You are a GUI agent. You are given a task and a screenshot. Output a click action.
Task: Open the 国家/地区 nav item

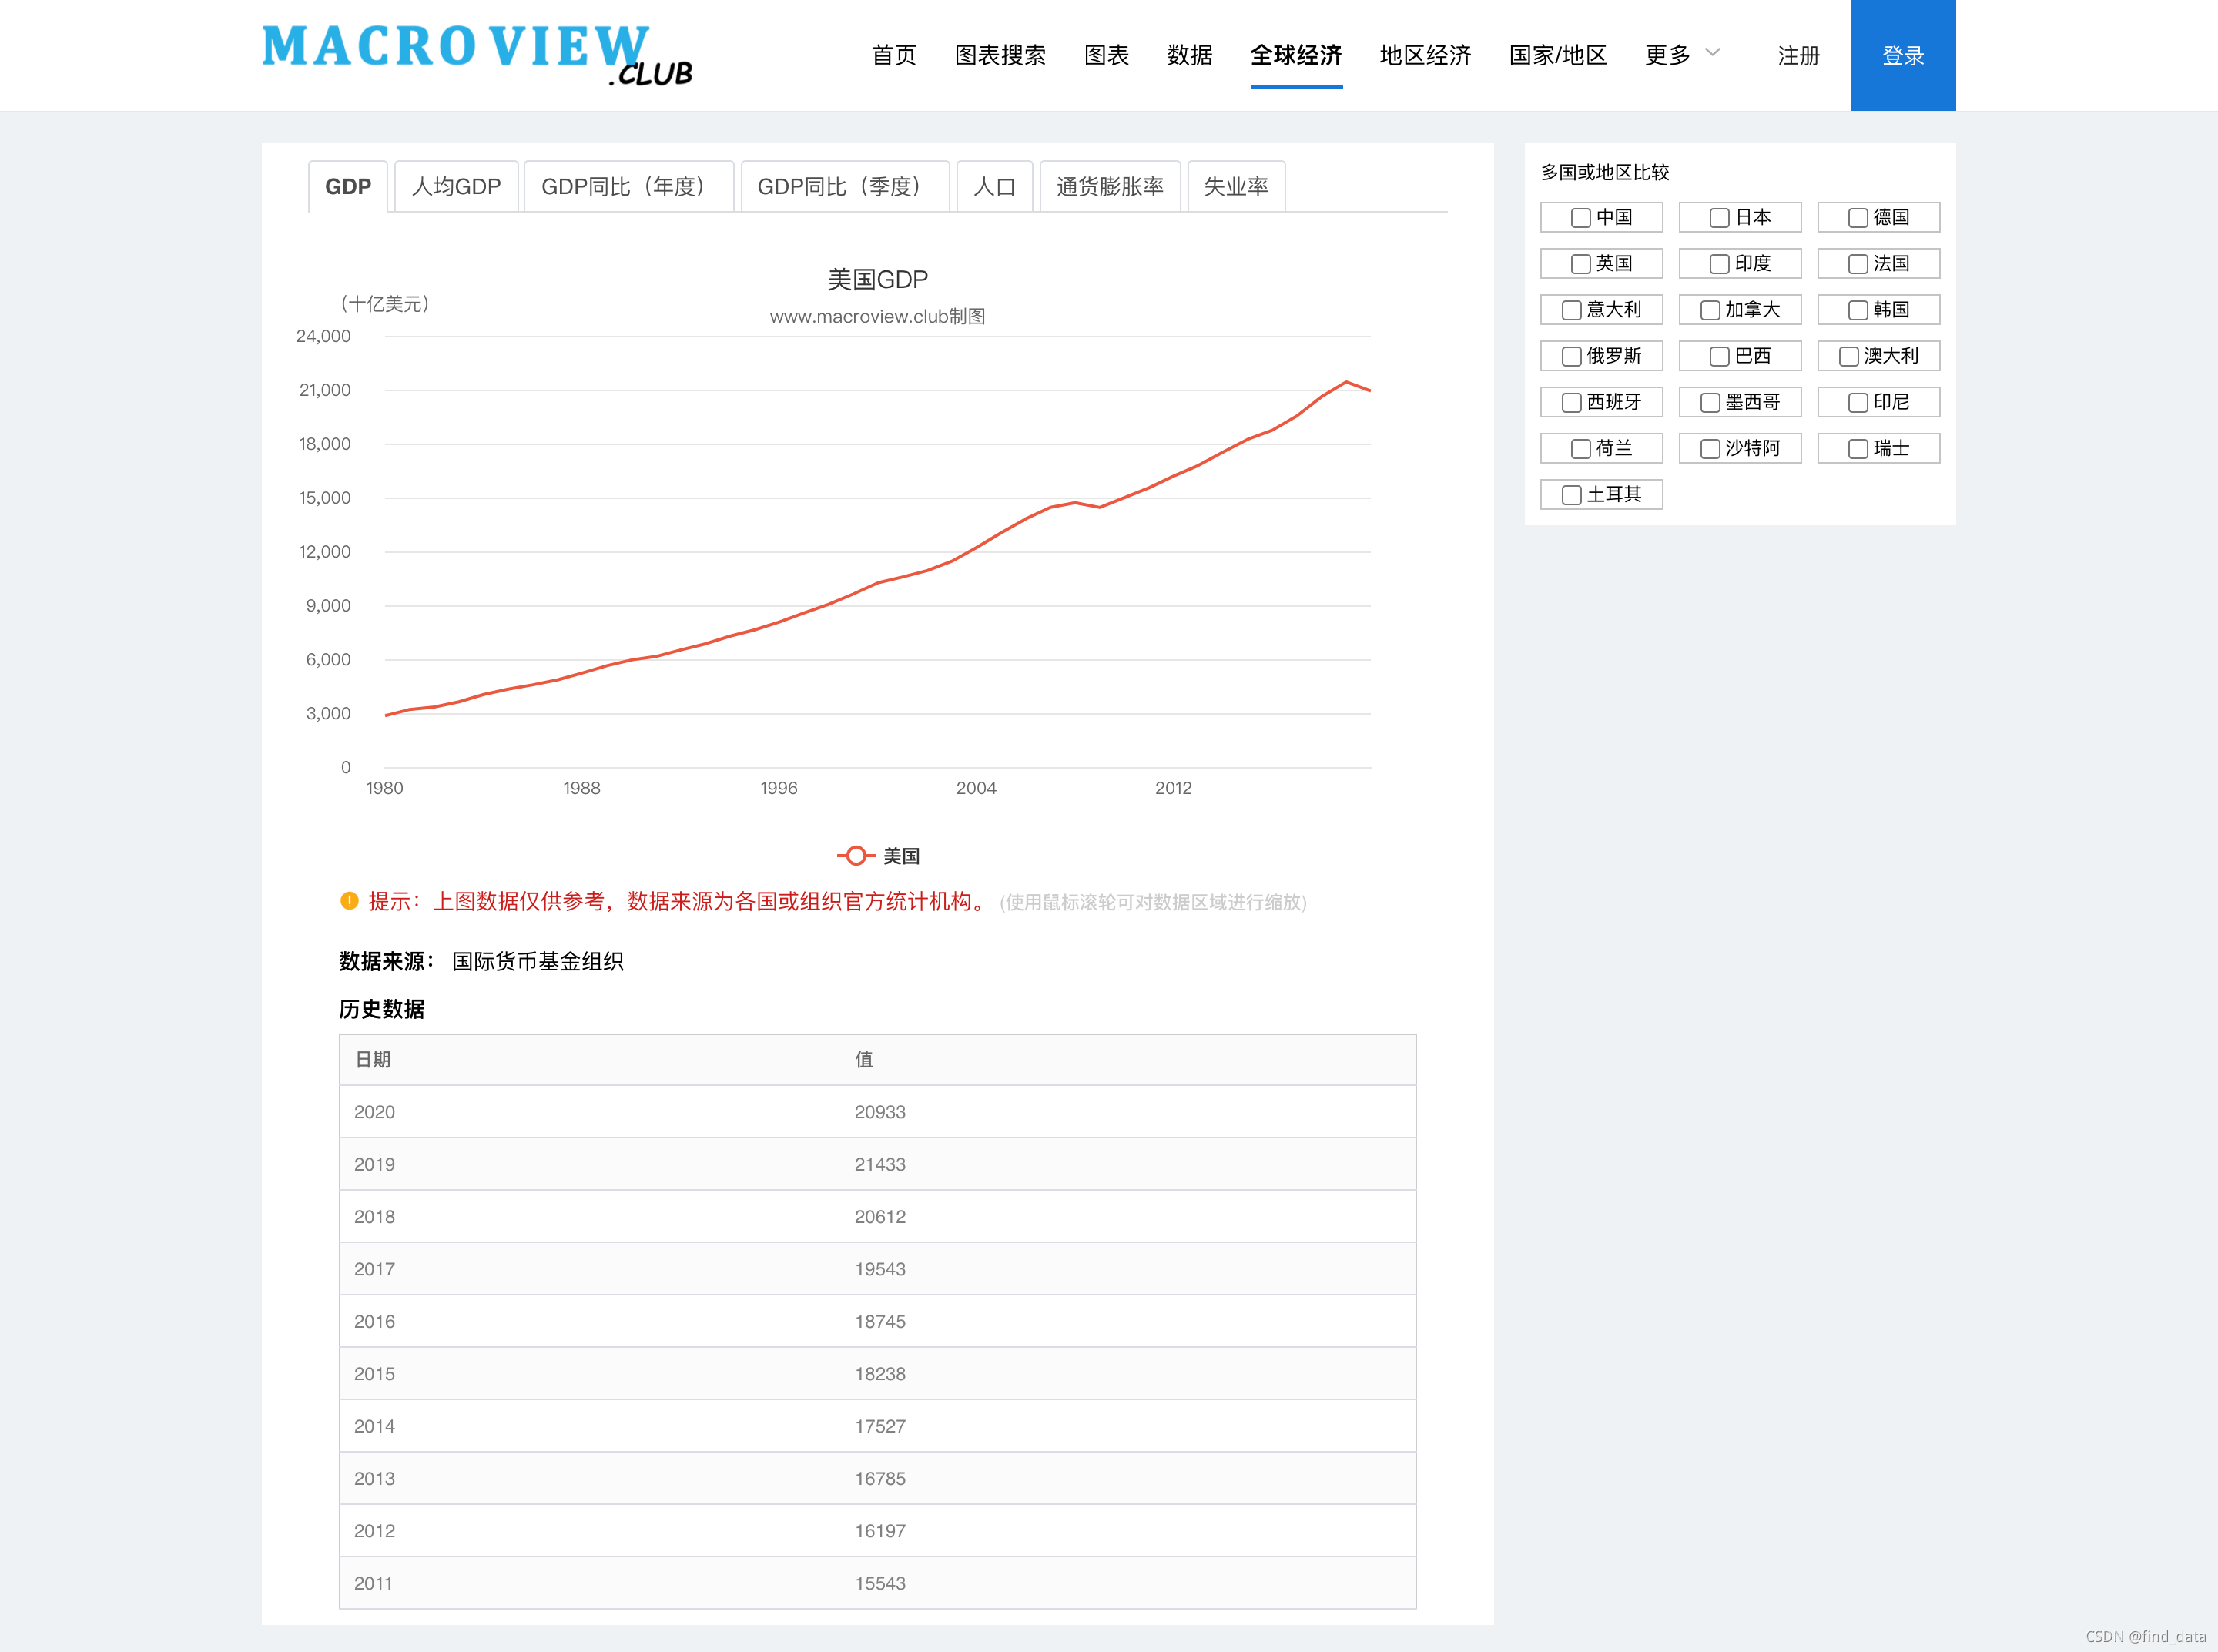click(1558, 55)
